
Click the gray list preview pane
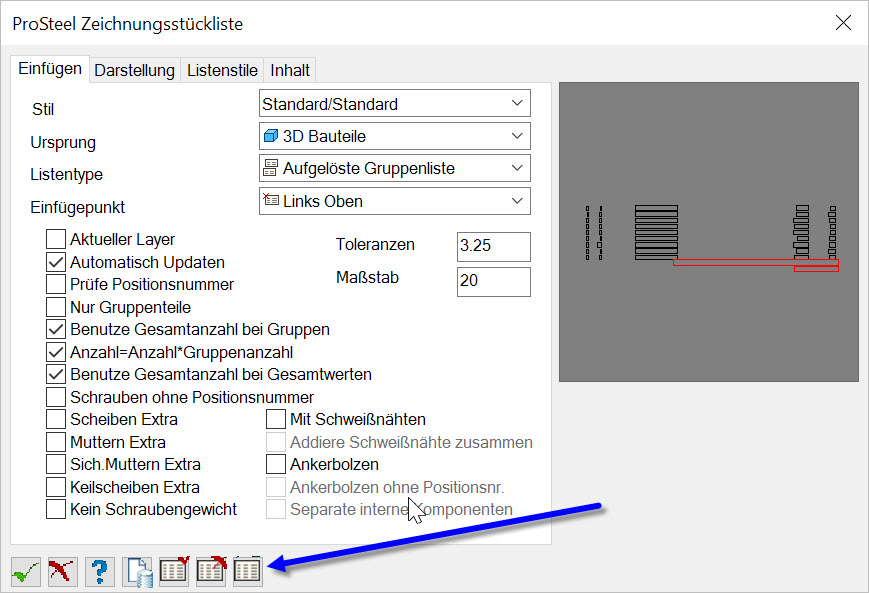pyautogui.click(x=709, y=232)
